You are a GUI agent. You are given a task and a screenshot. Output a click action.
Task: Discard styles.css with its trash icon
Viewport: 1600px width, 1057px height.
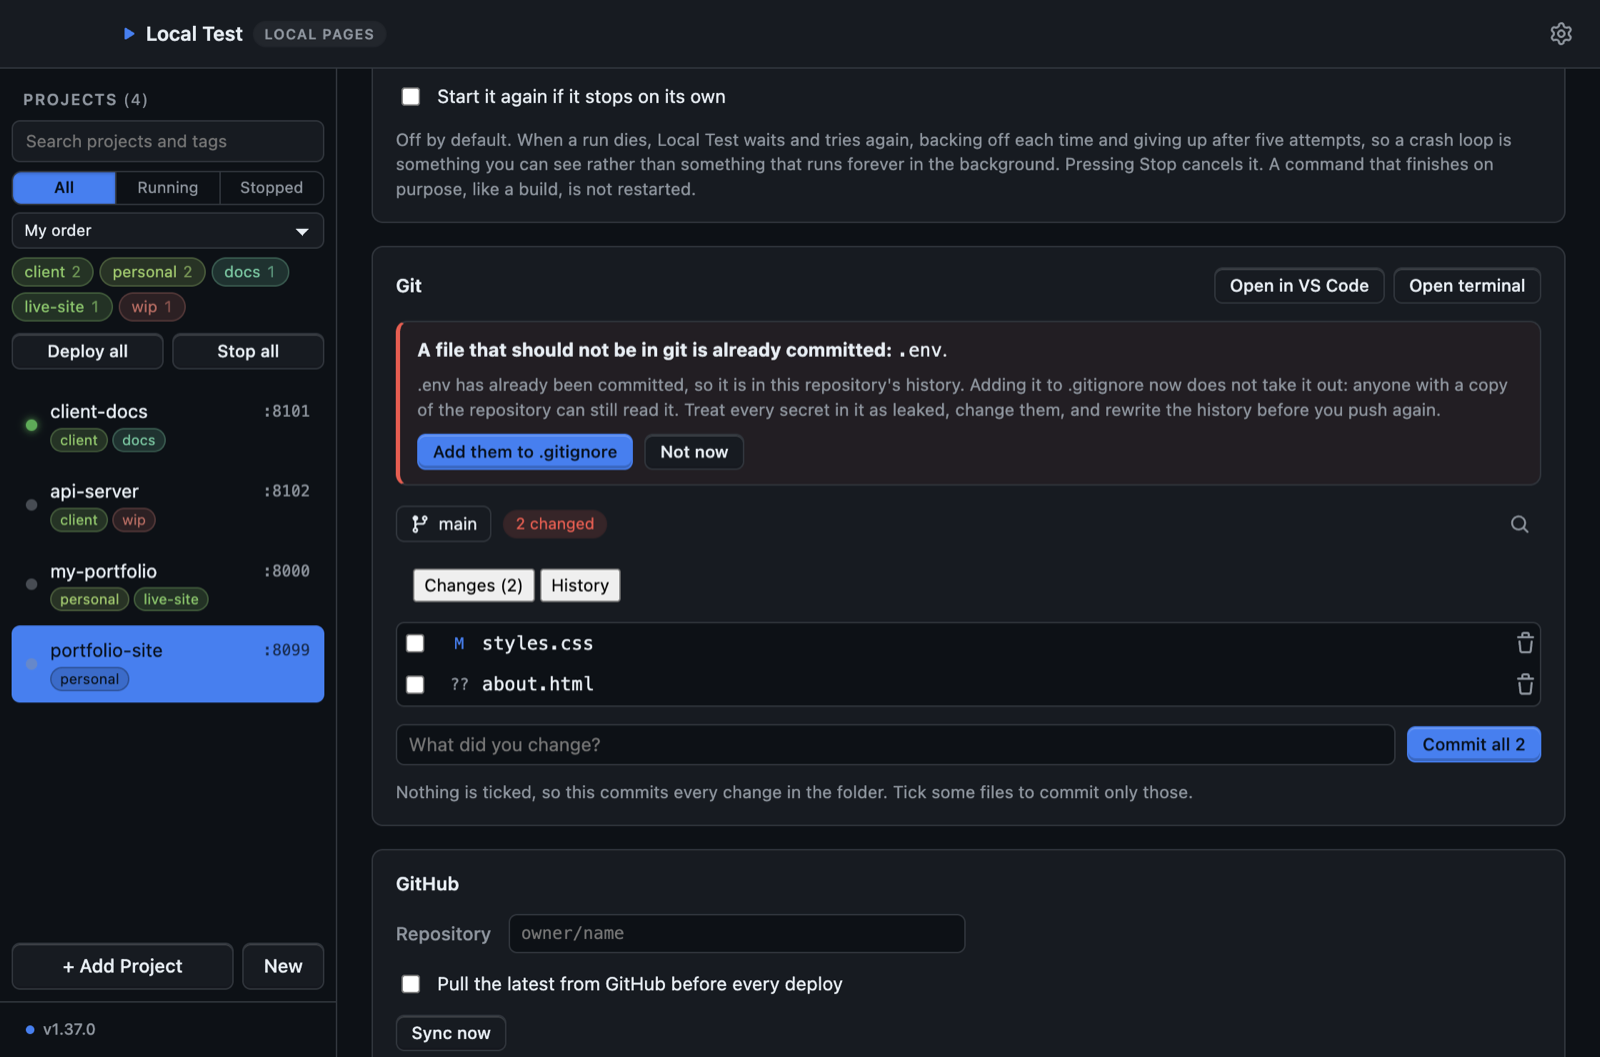[x=1524, y=643]
